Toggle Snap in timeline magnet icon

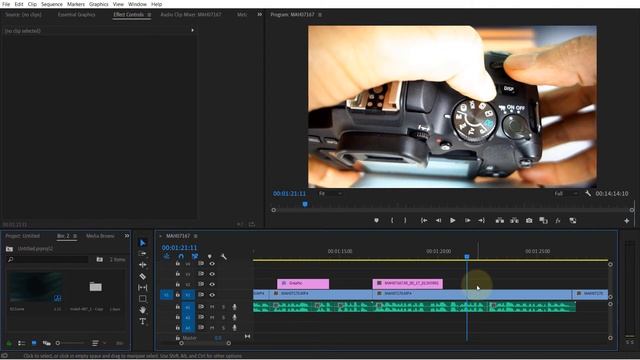[181, 256]
